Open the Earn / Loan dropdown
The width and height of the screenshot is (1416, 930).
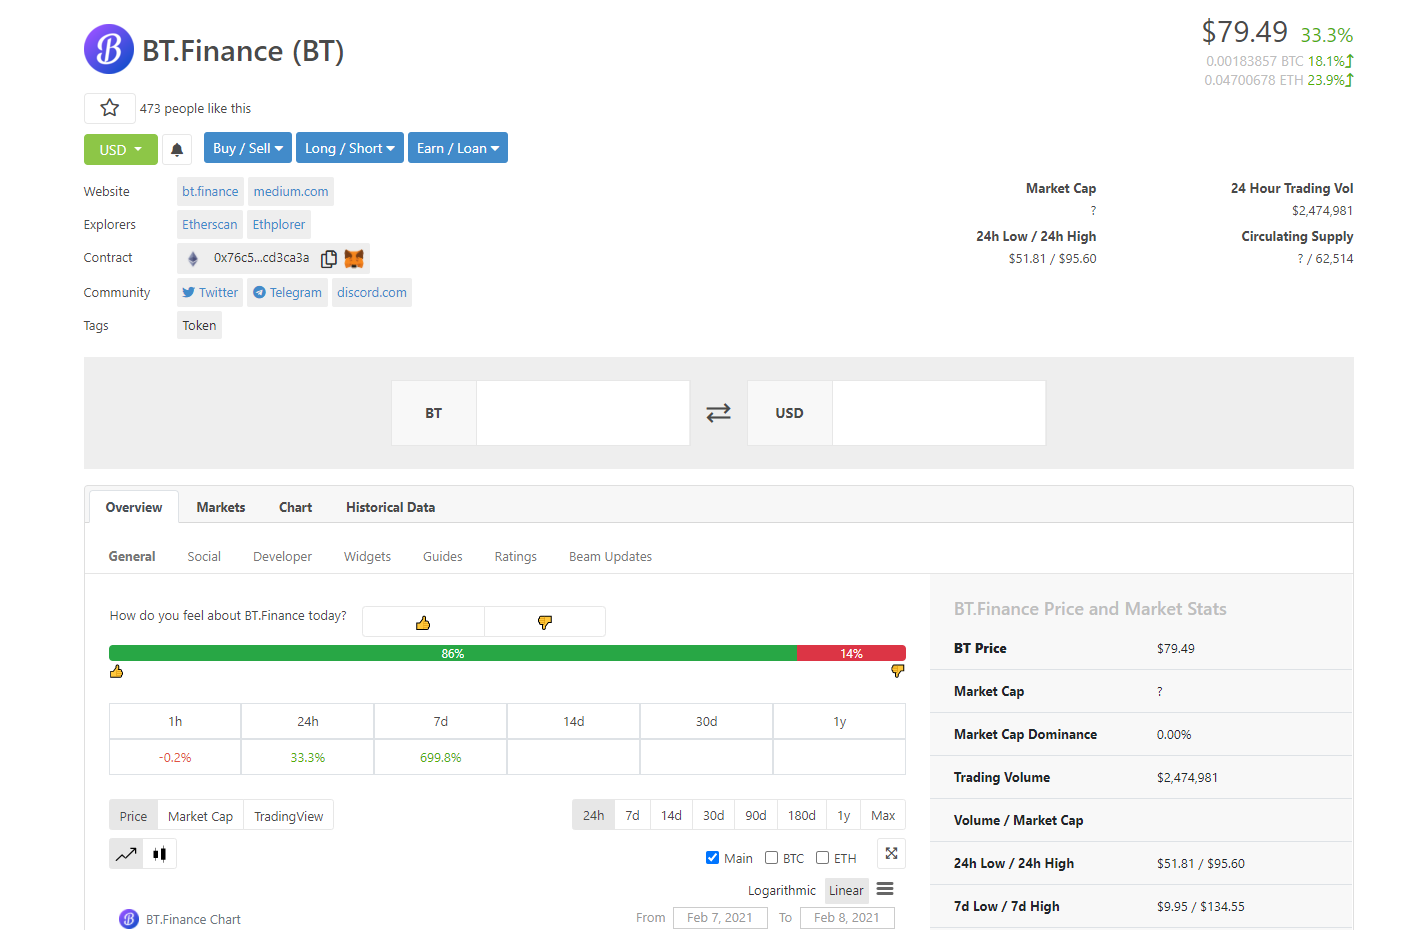(x=458, y=148)
